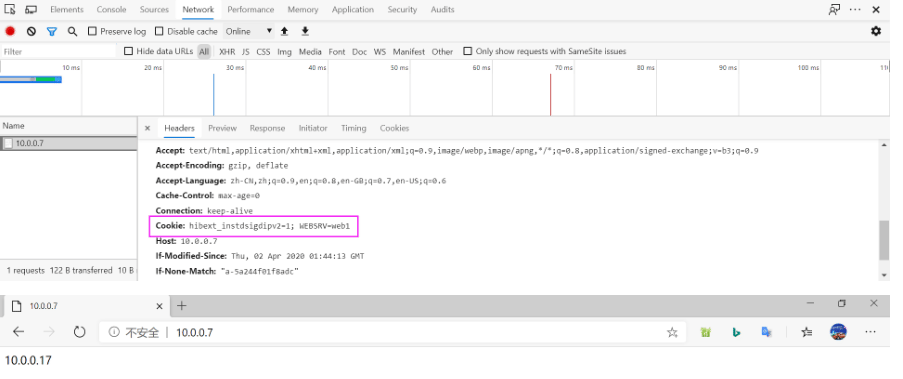Viewport: 903px width, 379px height.
Task: Filter requests by Font
Action: click(x=337, y=51)
